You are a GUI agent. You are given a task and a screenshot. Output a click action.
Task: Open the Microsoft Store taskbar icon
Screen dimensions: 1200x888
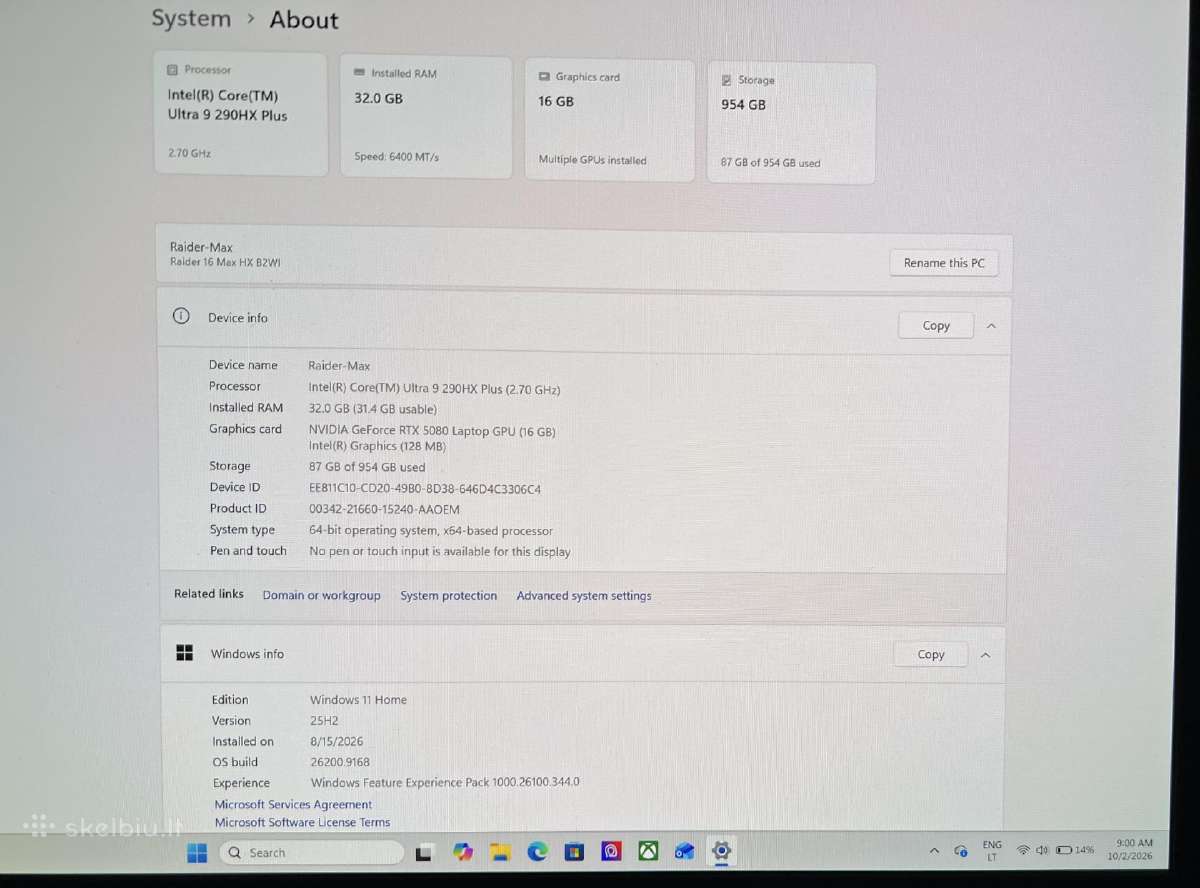tap(574, 852)
